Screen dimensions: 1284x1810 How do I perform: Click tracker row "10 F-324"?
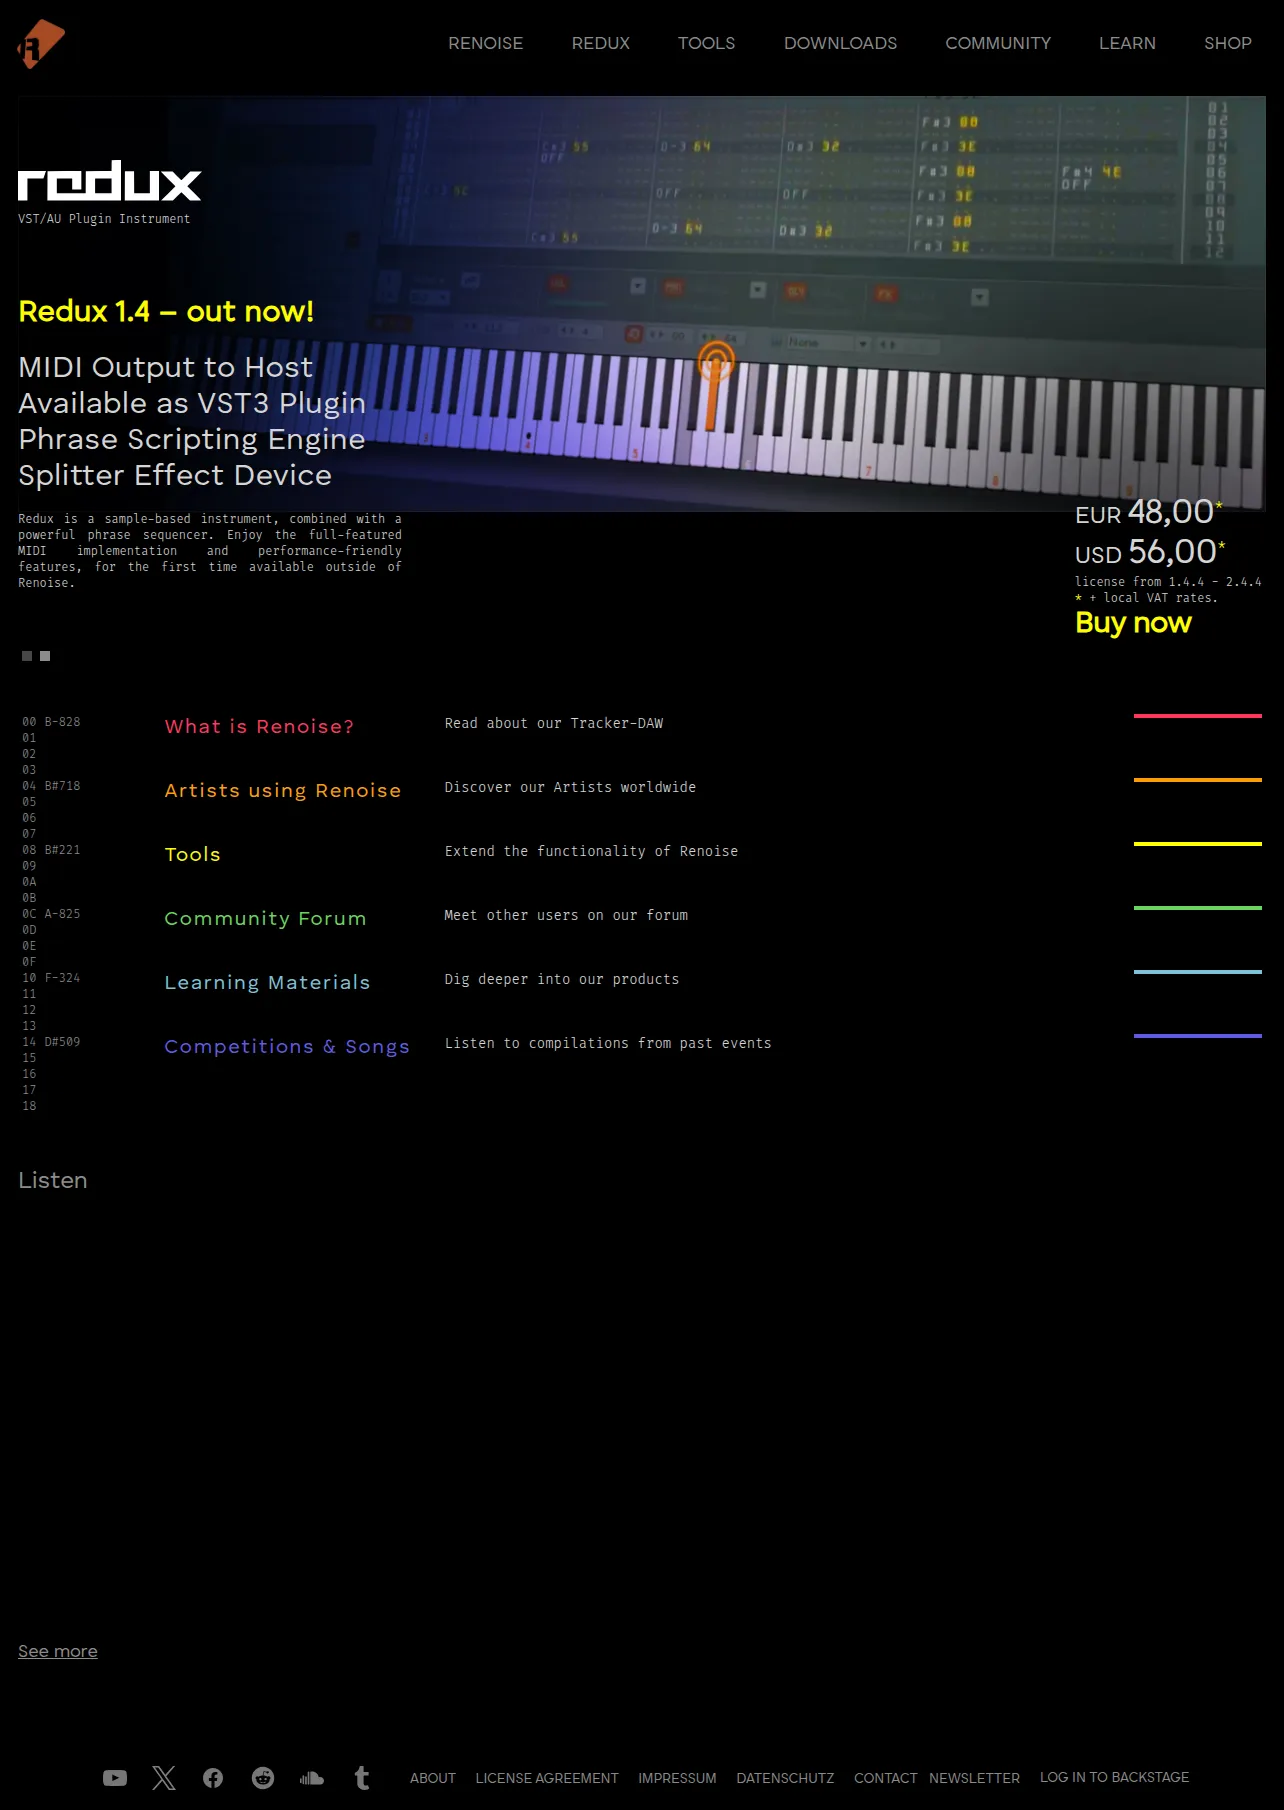[x=51, y=978]
